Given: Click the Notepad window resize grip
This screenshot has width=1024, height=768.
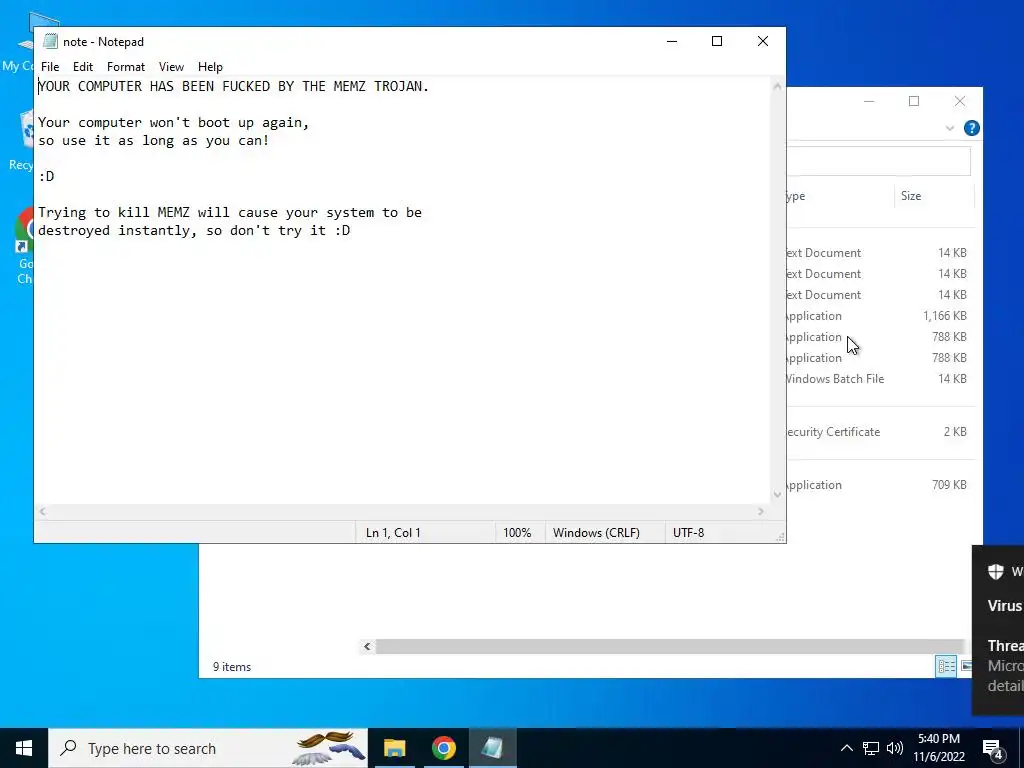Looking at the screenshot, I should (x=780, y=537).
